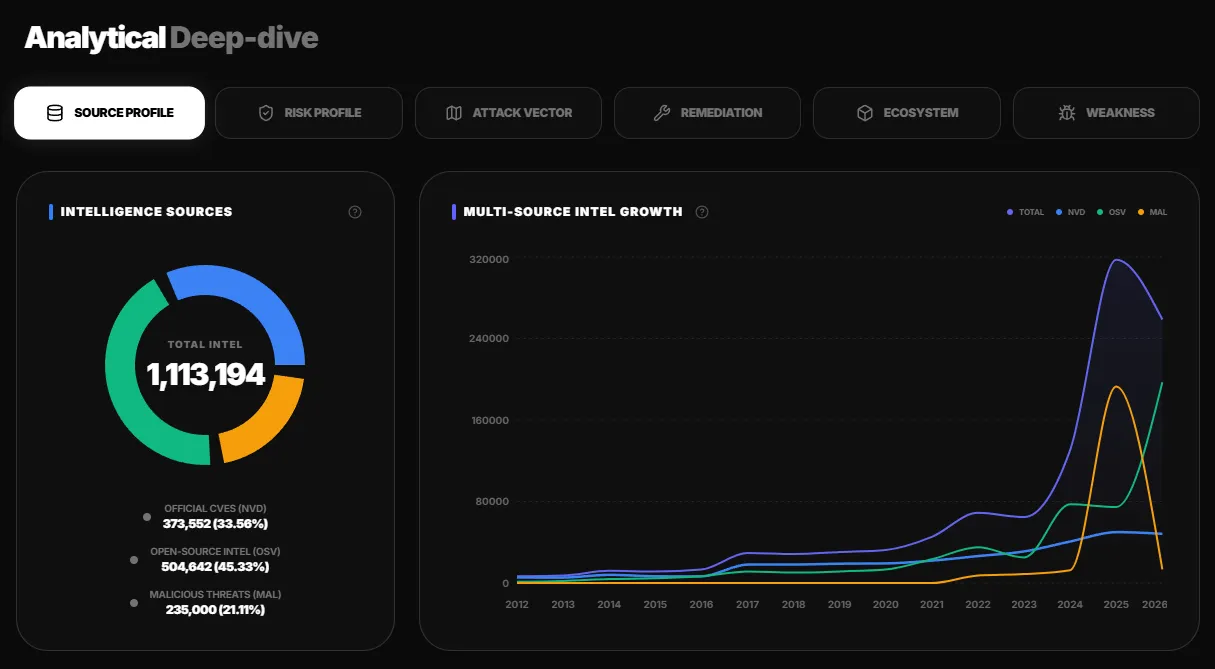Click the bug icon on Weakness

[1067, 113]
